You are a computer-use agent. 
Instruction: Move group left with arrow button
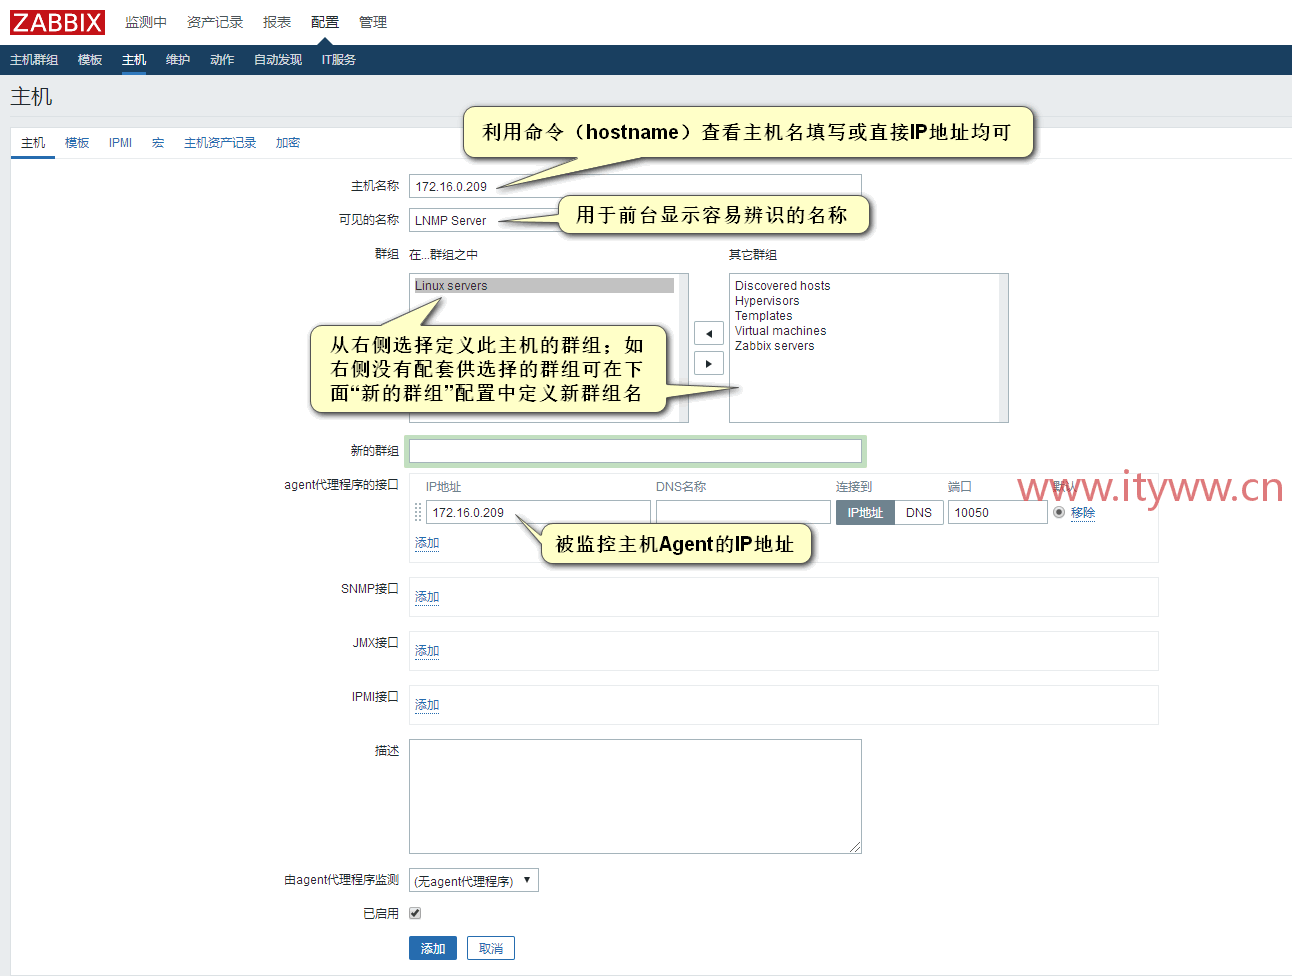[x=708, y=333]
